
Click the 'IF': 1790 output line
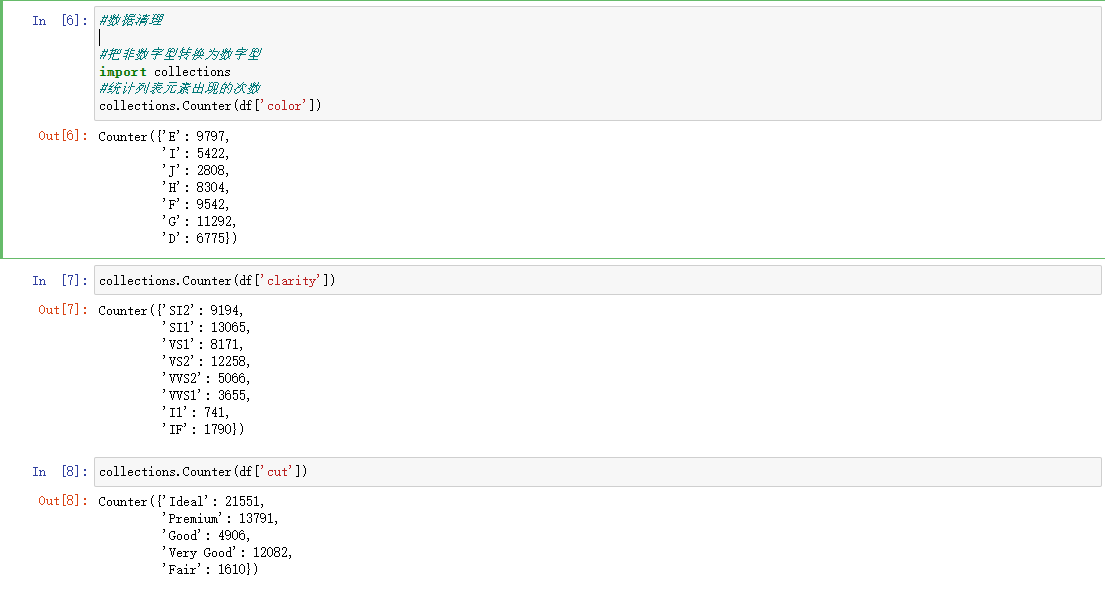(201, 430)
